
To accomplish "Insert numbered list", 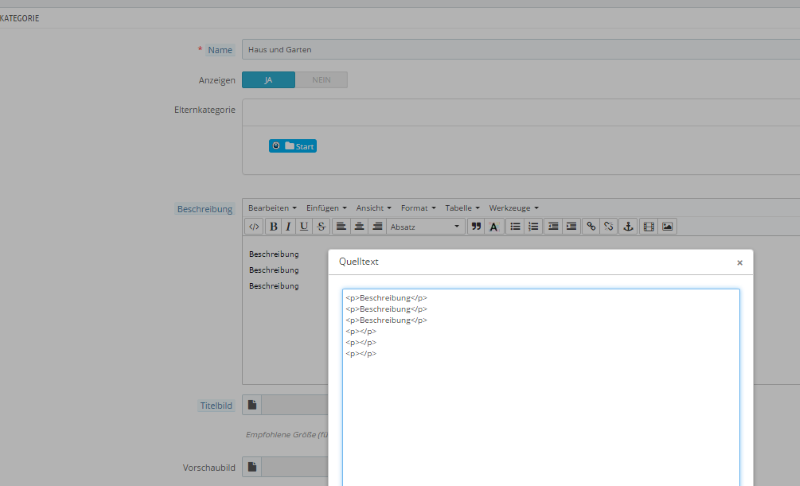I will click(533, 227).
